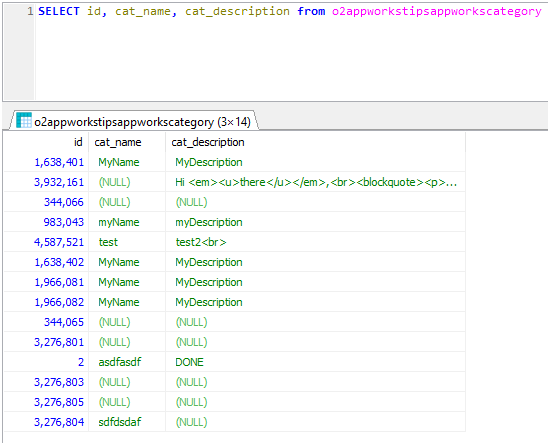
Task: Select the o2appworkstipsappworkscategory result tab
Action: [134, 121]
